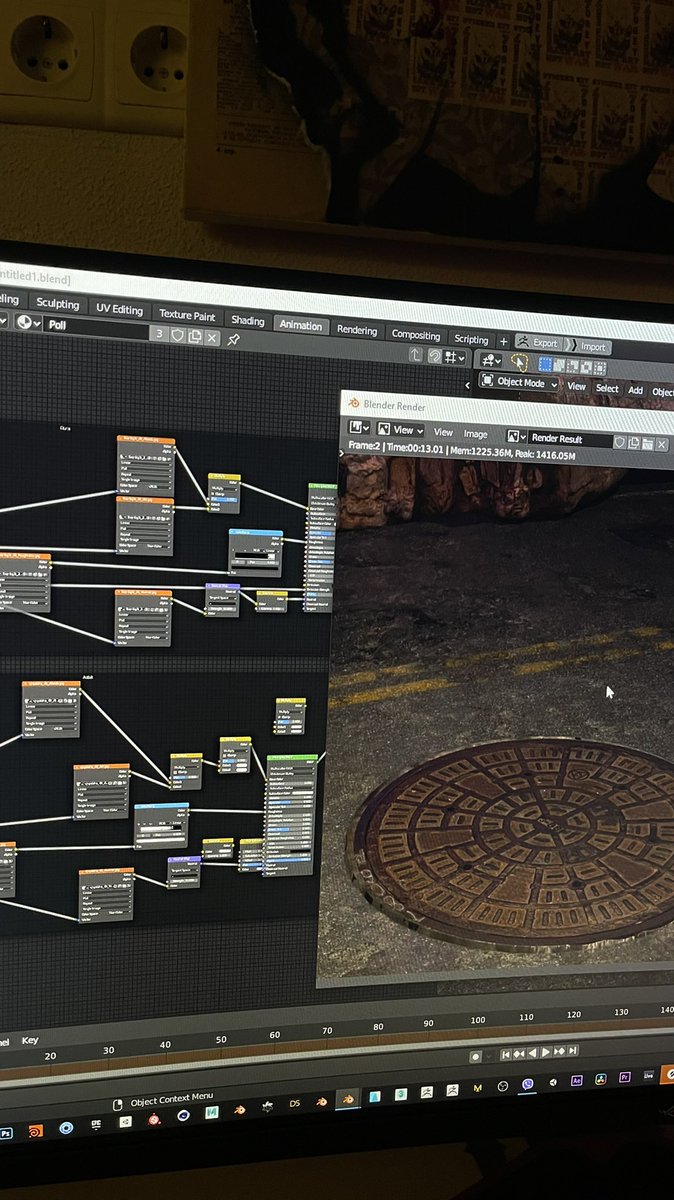The image size is (674, 1200).
Task: Open Premiere Pro from the taskbar
Action: pyautogui.click(x=625, y=1077)
